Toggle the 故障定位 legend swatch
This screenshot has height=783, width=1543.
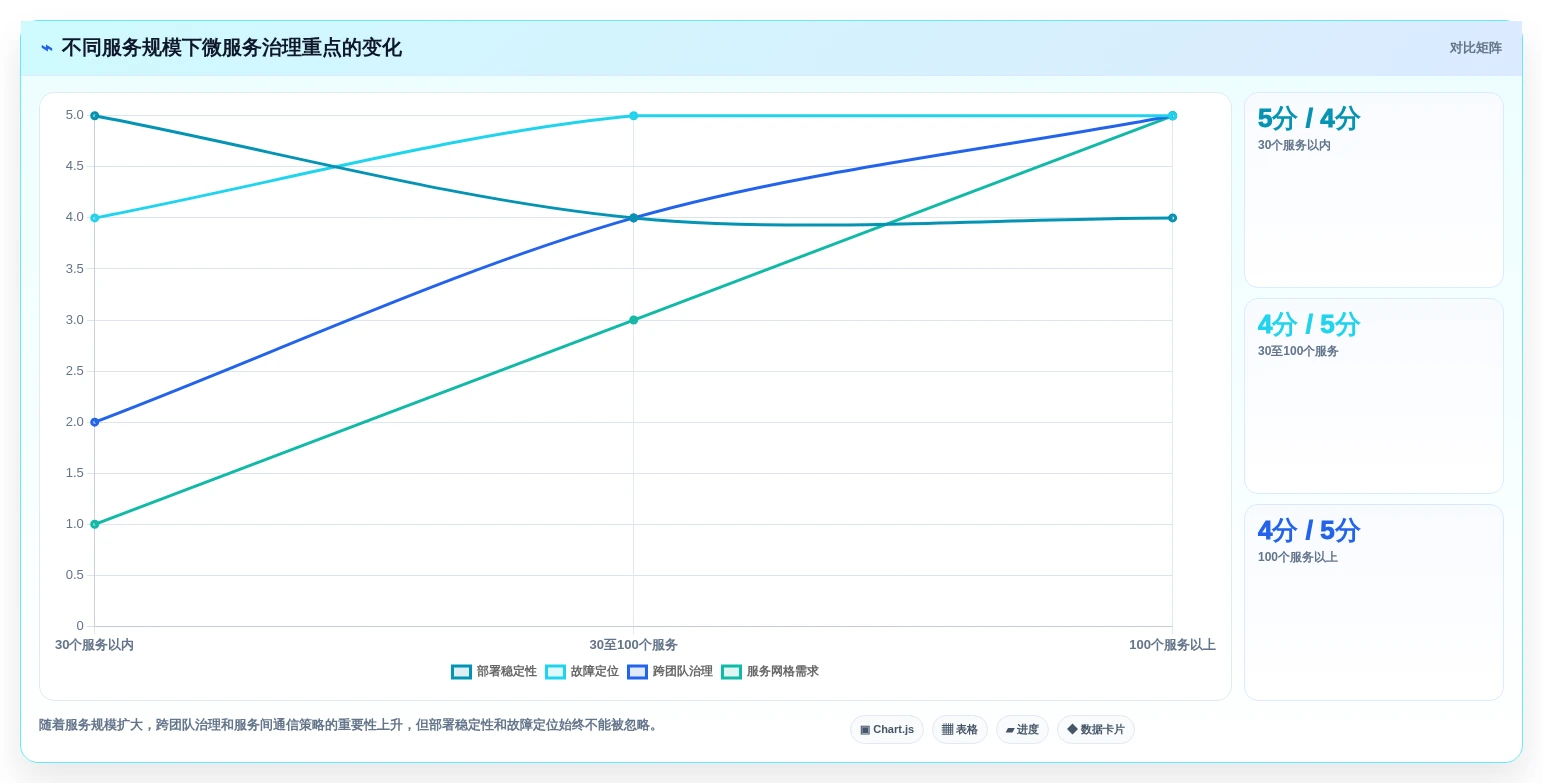pyautogui.click(x=555, y=672)
